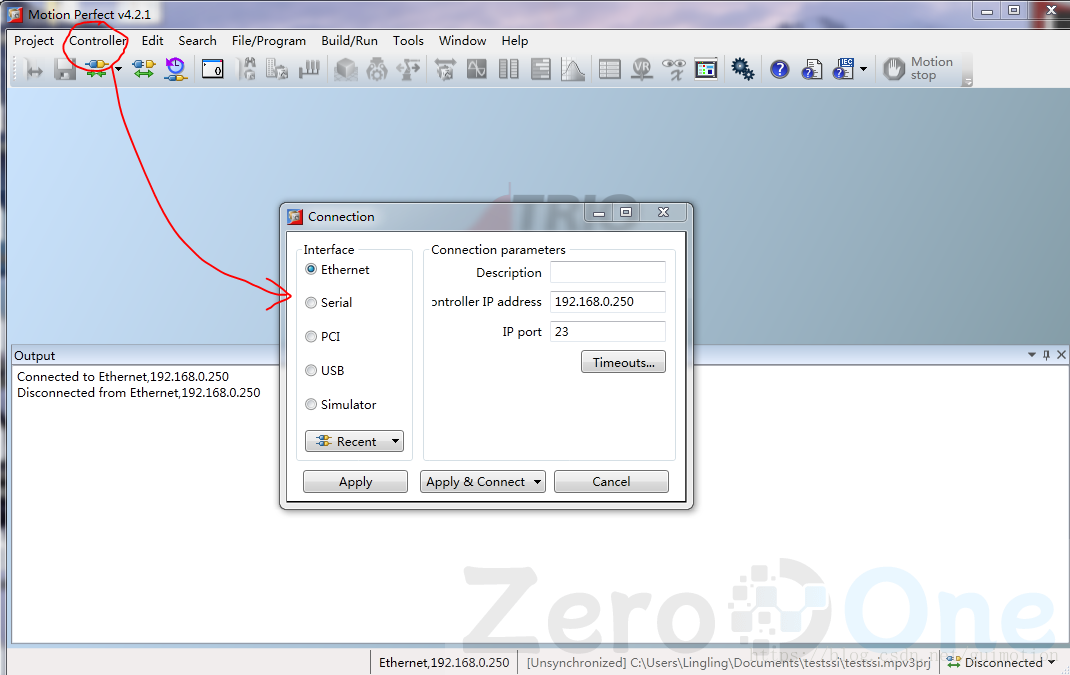Click the greyed binoculars toolbar icon
1070x675 pixels.
pyautogui.click(x=248, y=69)
